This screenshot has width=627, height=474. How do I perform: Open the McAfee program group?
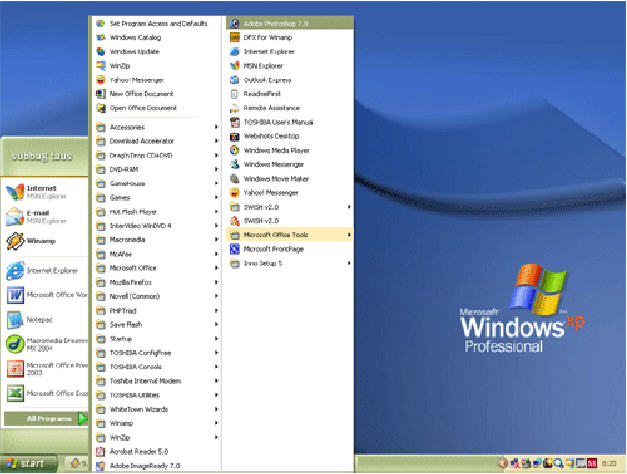[x=156, y=254]
